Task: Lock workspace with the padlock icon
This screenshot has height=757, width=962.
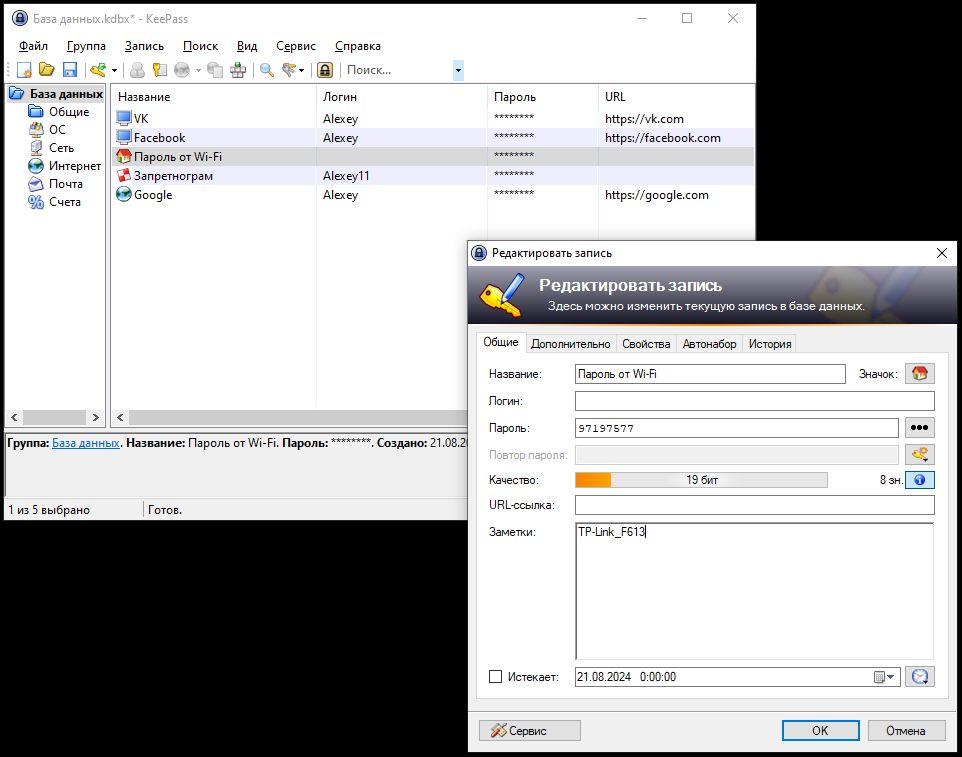Action: pyautogui.click(x=325, y=70)
